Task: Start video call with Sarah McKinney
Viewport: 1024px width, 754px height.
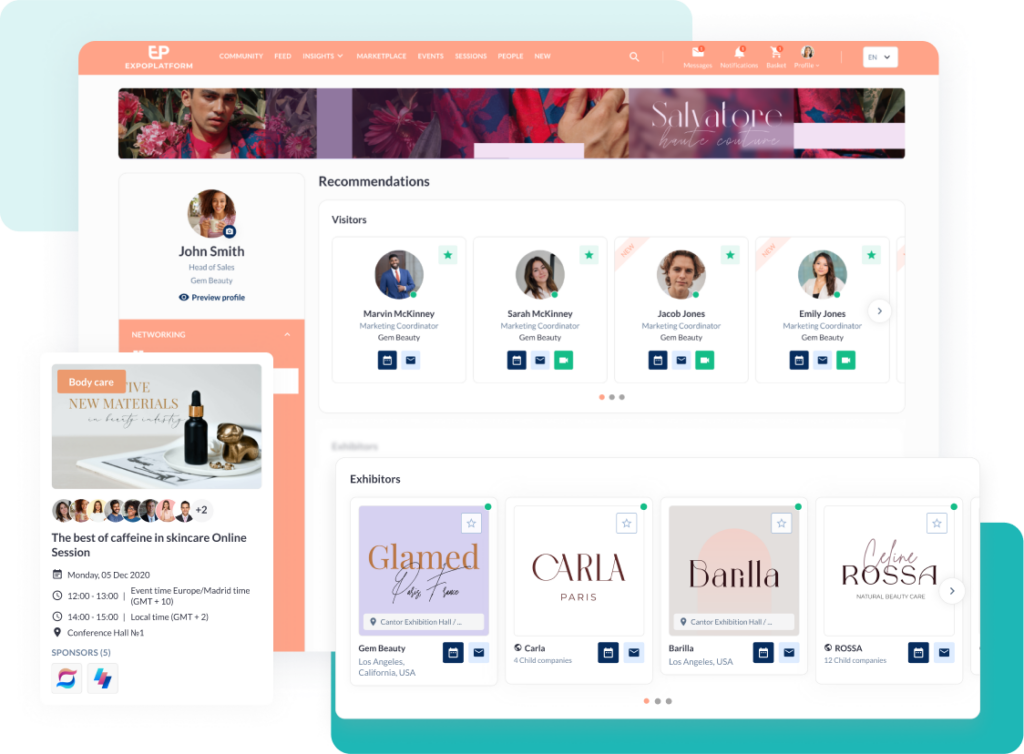Action: tap(564, 360)
